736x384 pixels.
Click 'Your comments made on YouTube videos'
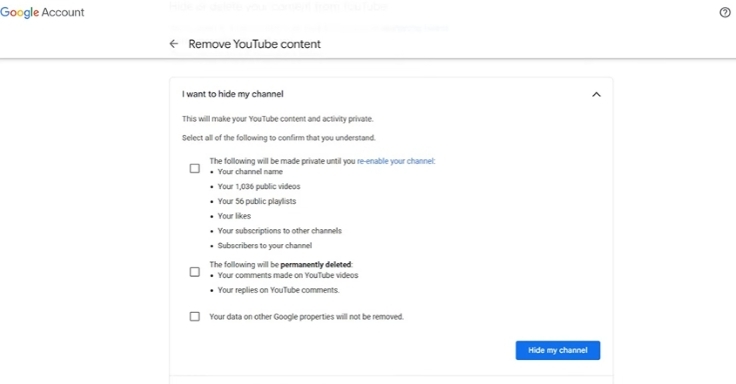coord(288,276)
